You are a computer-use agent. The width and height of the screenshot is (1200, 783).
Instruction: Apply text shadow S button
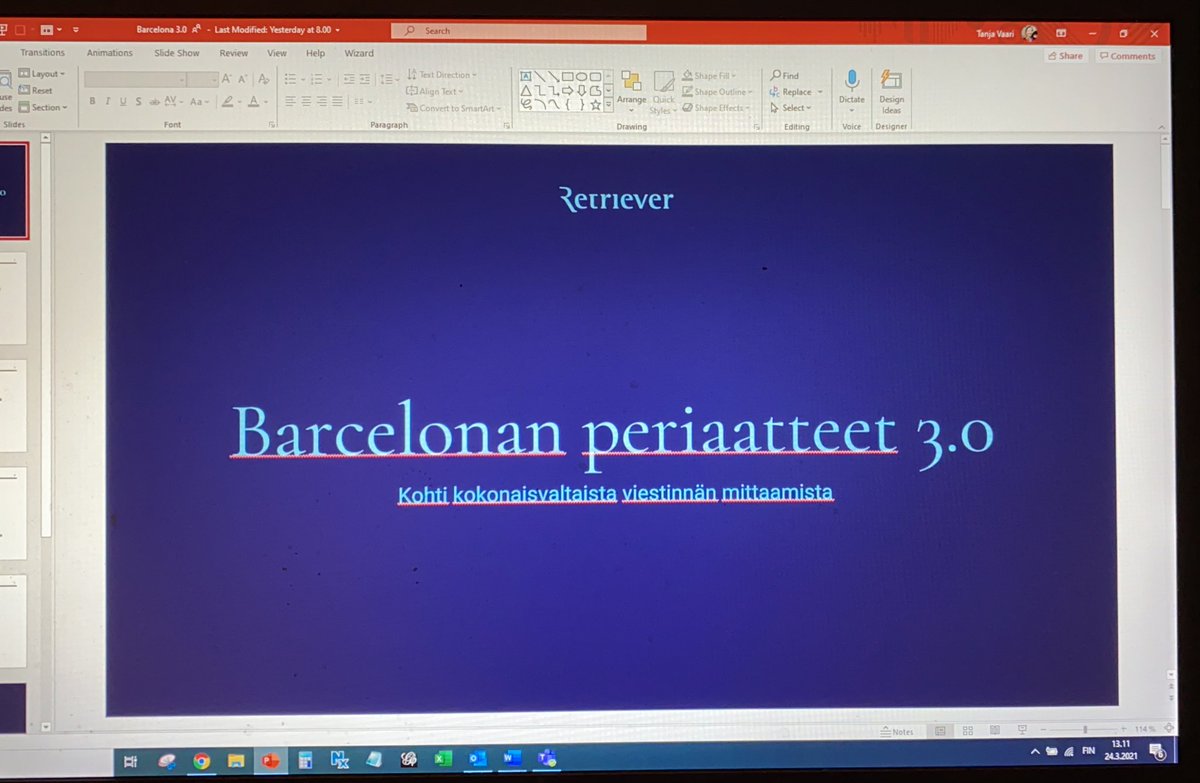[x=138, y=102]
